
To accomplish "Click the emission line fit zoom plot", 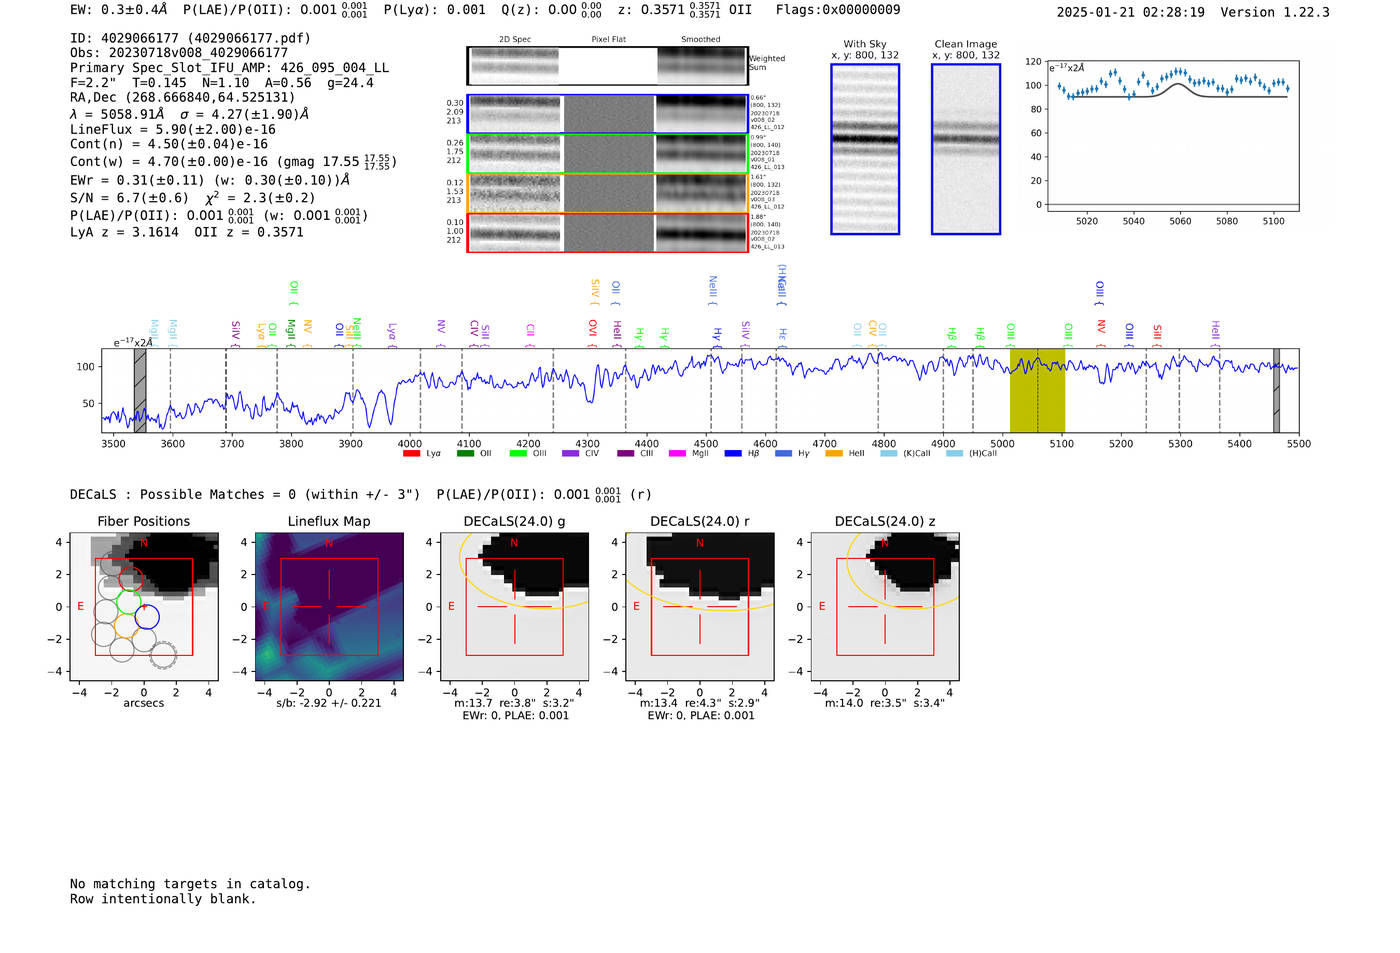I will point(1173,136).
